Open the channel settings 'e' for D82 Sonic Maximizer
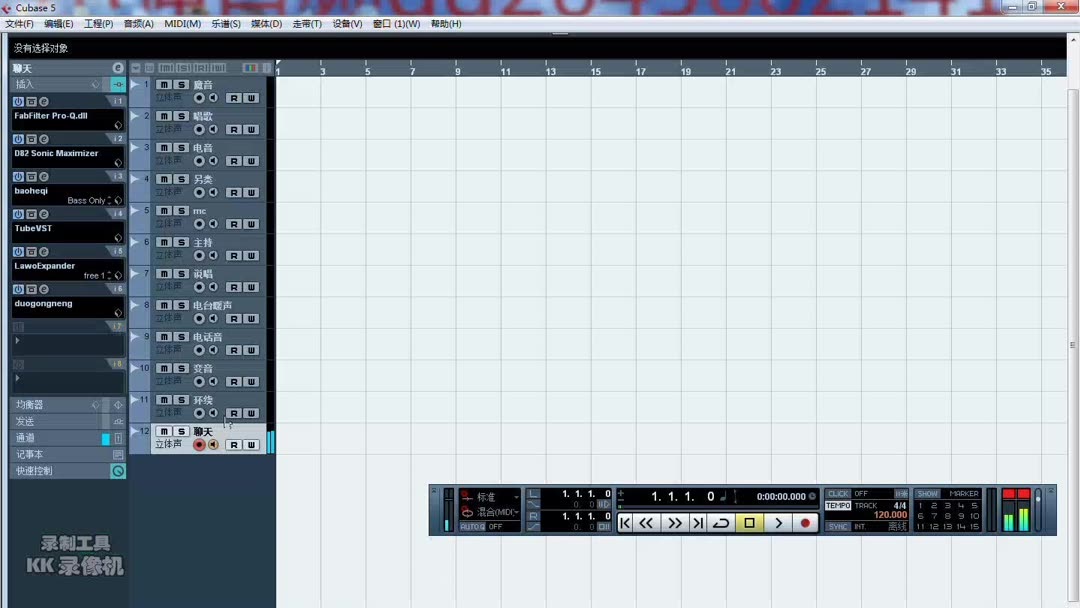The image size is (1080, 608). 44,139
